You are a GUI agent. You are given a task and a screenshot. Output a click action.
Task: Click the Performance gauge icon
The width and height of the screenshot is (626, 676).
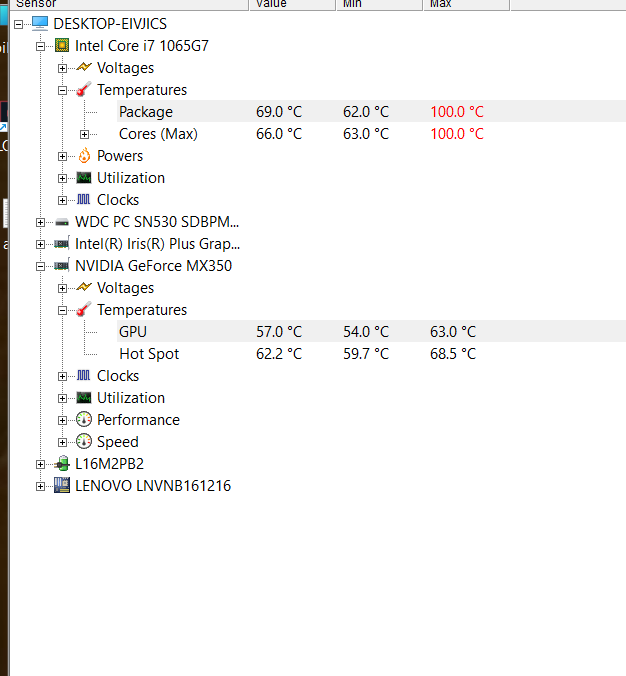pyautogui.click(x=84, y=419)
